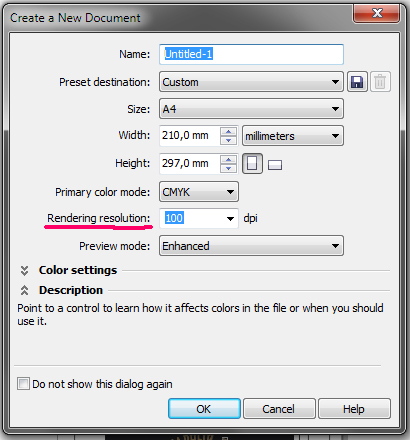Select portrait page orientation
The height and width of the screenshot is (440, 410).
click(x=252, y=163)
